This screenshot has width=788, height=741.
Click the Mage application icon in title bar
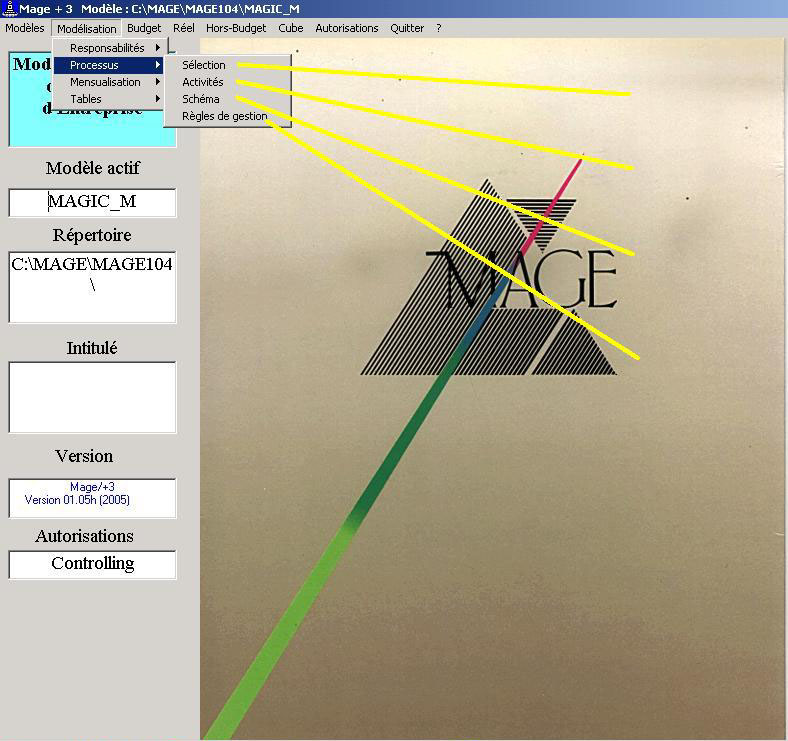pyautogui.click(x=10, y=9)
